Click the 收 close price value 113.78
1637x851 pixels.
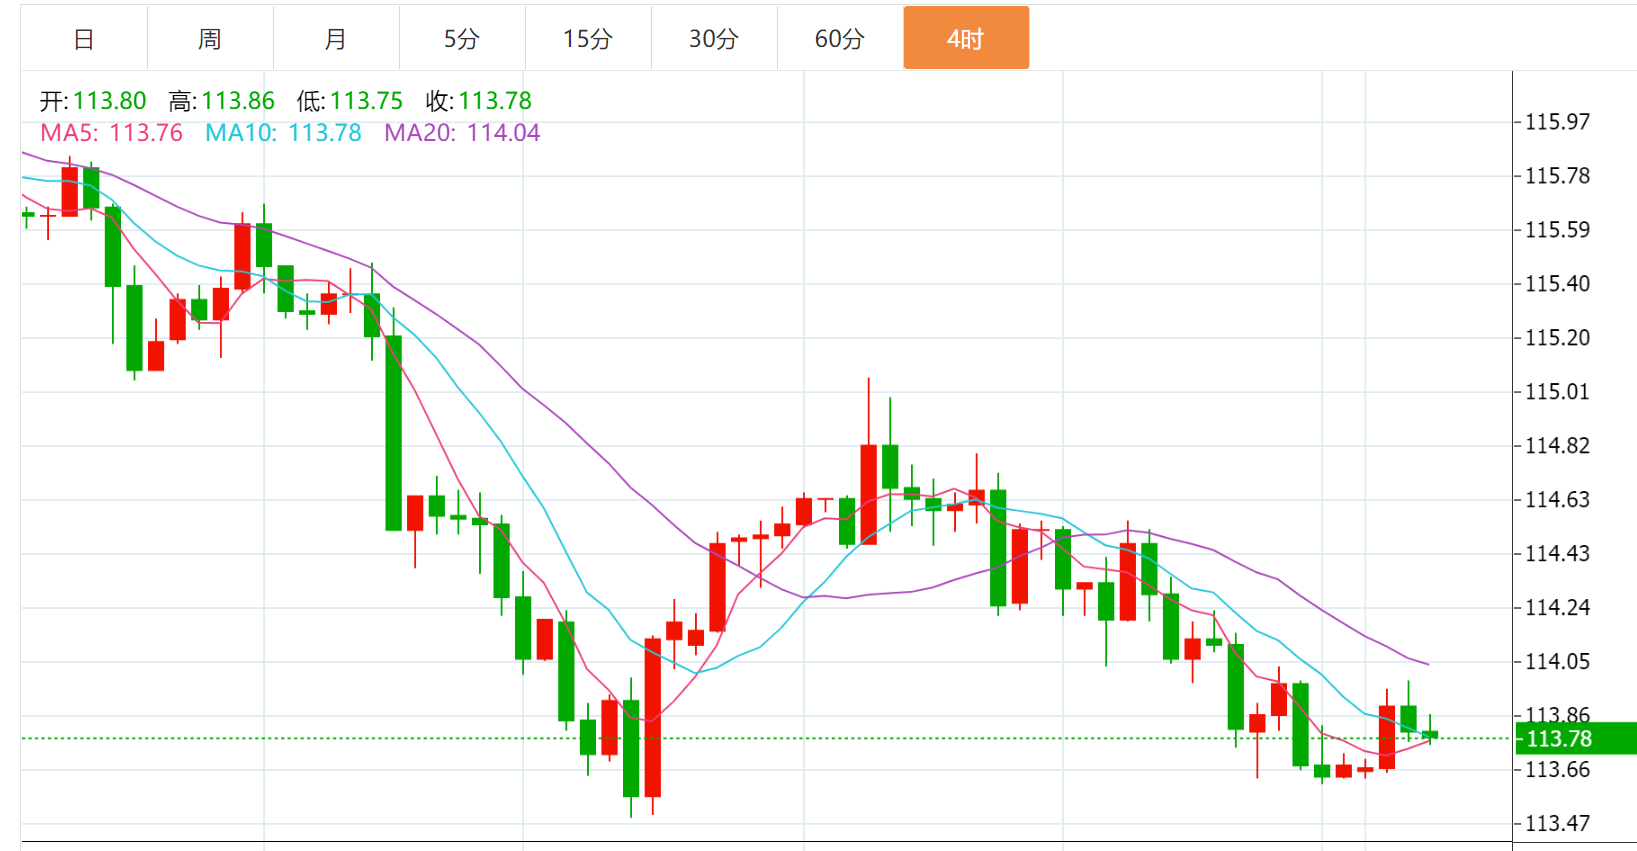tap(495, 101)
